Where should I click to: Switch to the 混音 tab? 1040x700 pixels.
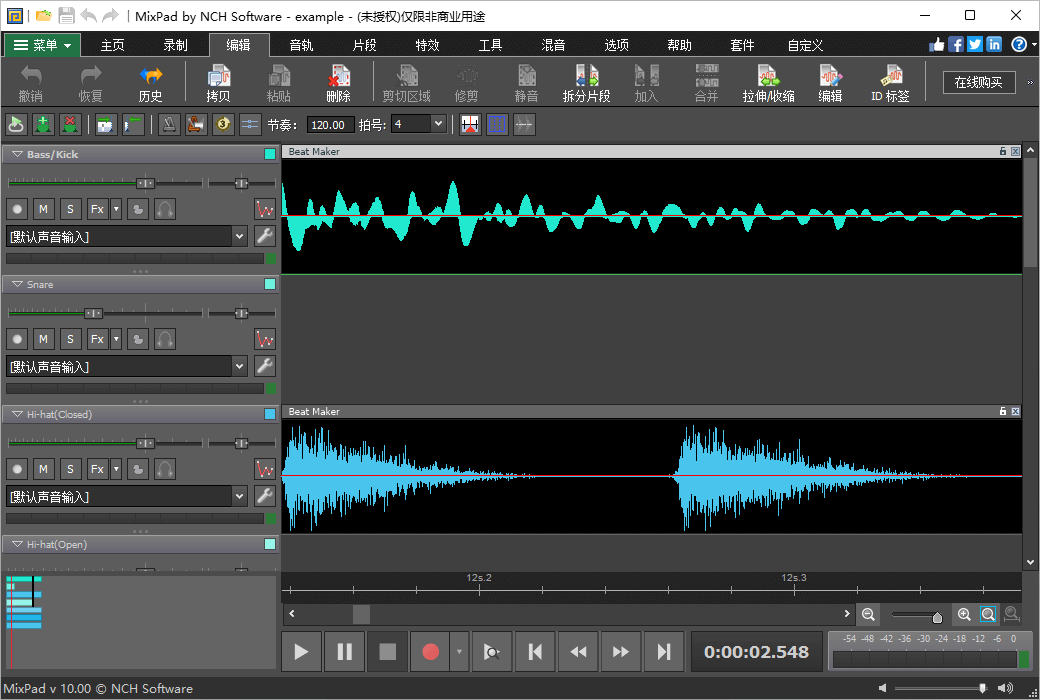[x=553, y=45]
